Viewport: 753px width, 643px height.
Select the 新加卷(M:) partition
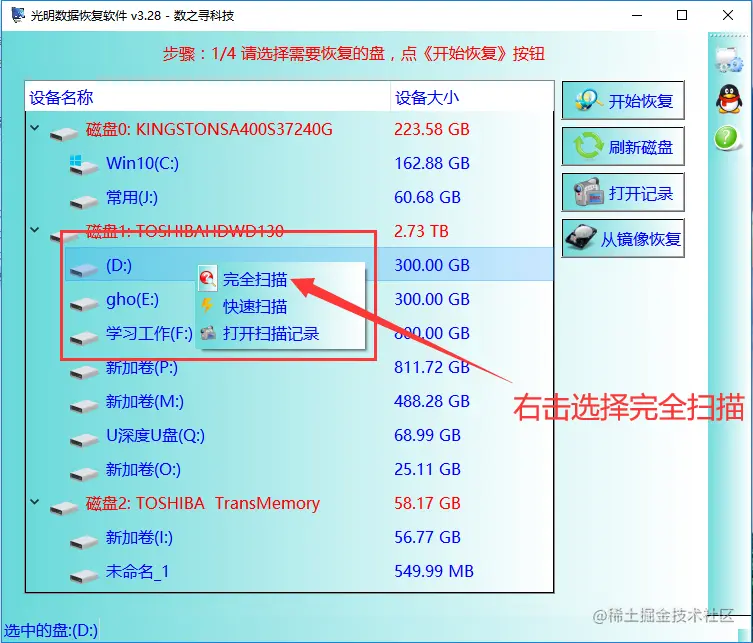tap(145, 401)
